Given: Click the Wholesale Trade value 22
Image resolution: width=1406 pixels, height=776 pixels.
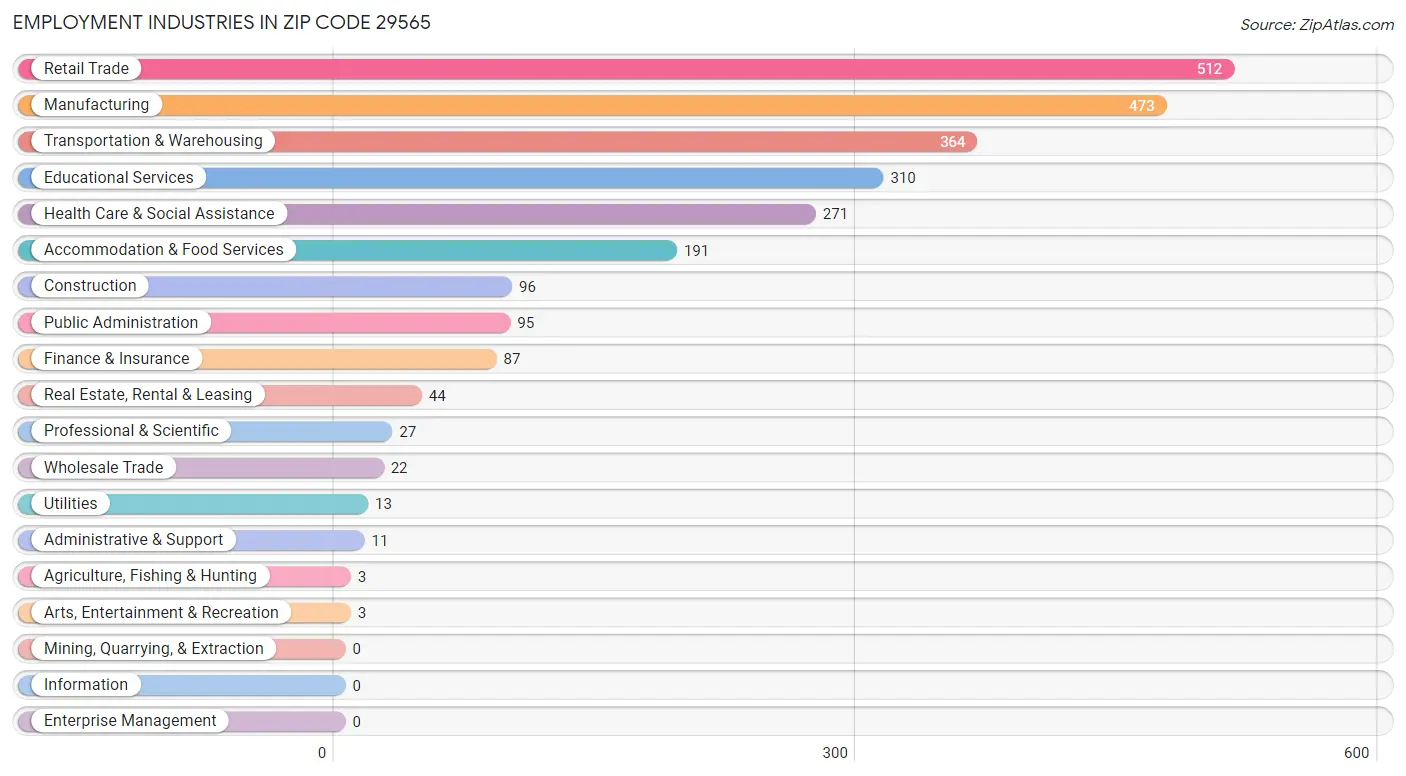Looking at the screenshot, I should (x=399, y=468).
